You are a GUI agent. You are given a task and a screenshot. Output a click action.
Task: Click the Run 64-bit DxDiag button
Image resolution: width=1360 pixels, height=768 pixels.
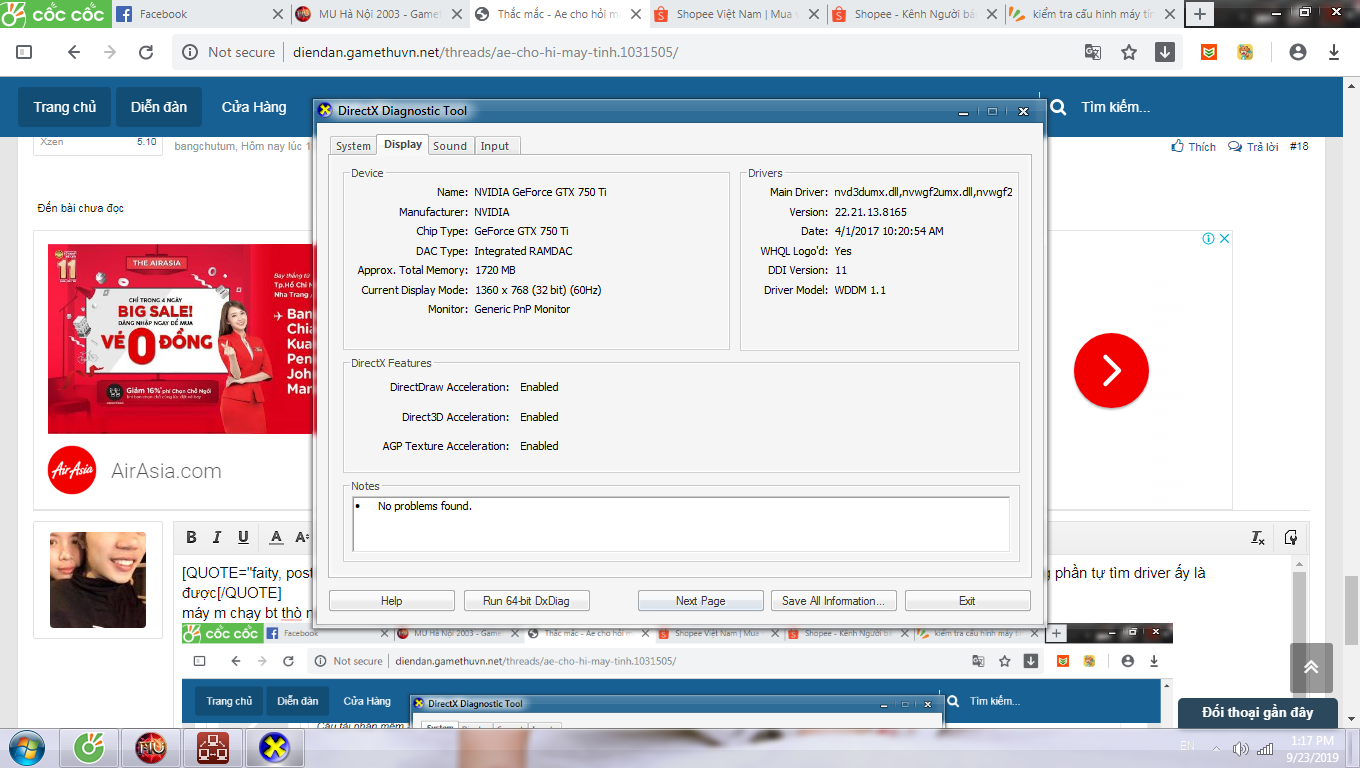coord(526,601)
